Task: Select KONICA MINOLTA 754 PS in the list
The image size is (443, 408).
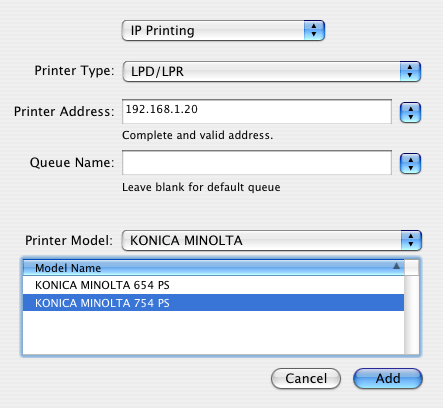Action: 213,303
